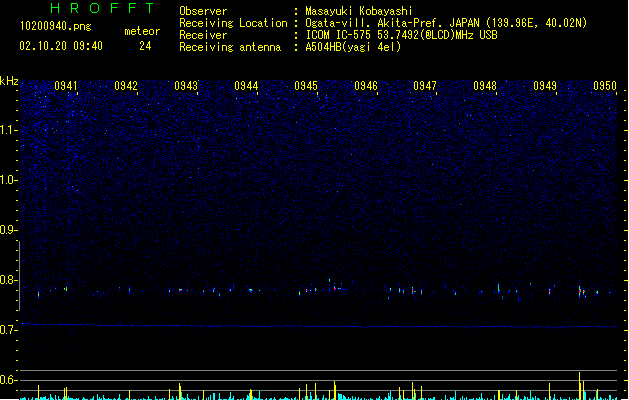Click the 0.7 kHz axis label

(x=8, y=330)
